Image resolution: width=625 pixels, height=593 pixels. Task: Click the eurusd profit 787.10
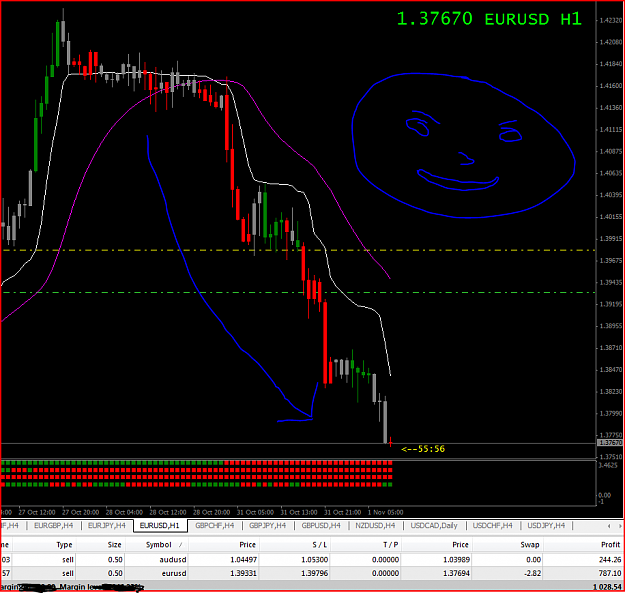click(610, 573)
